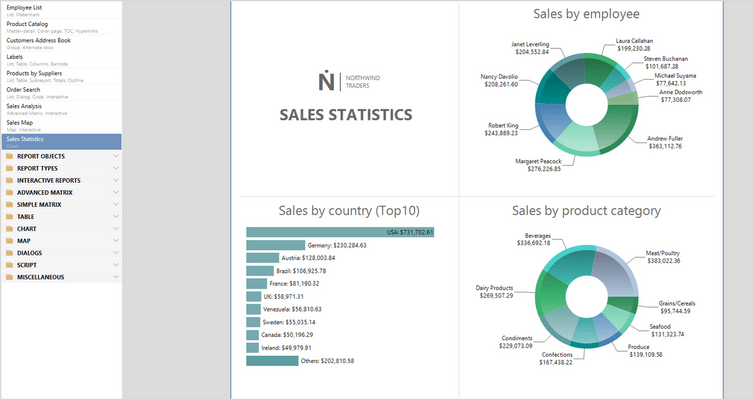The height and width of the screenshot is (400, 754).
Task: Click the MAP folder icon
Action: coord(9,240)
